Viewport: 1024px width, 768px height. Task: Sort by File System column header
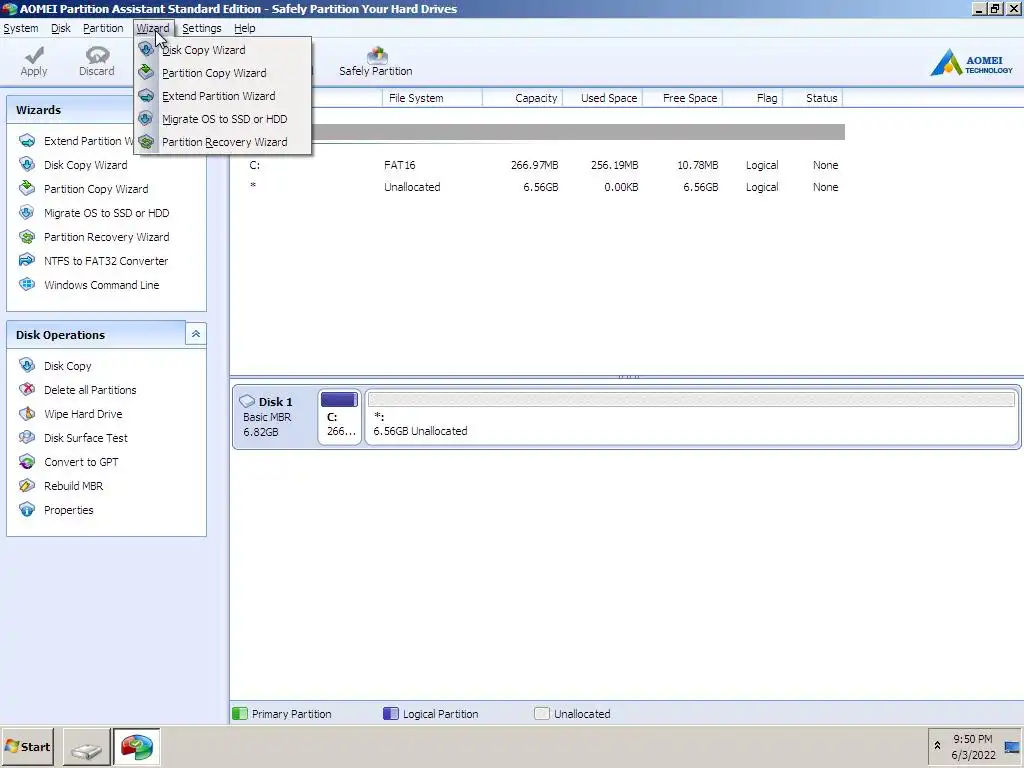432,98
